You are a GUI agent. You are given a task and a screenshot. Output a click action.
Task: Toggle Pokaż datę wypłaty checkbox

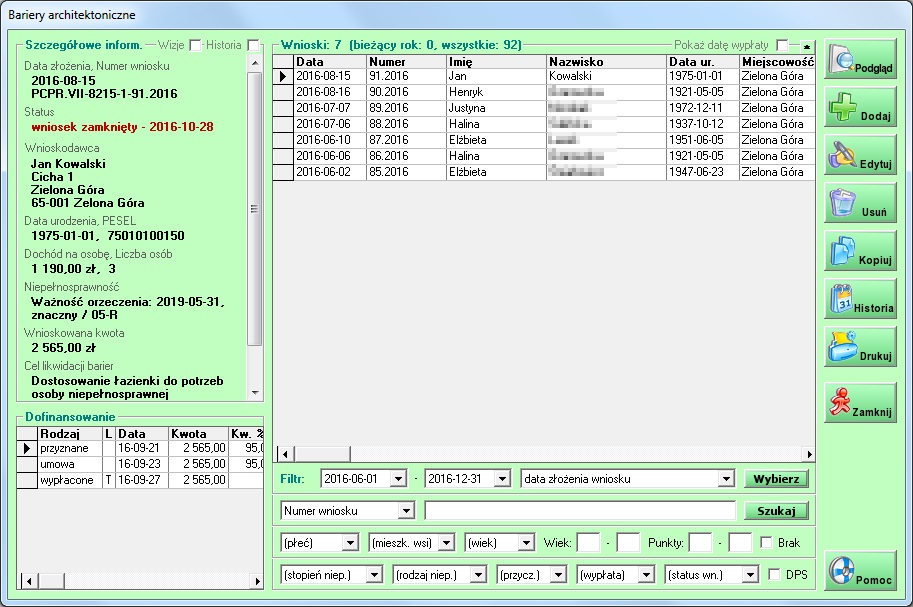click(x=782, y=45)
